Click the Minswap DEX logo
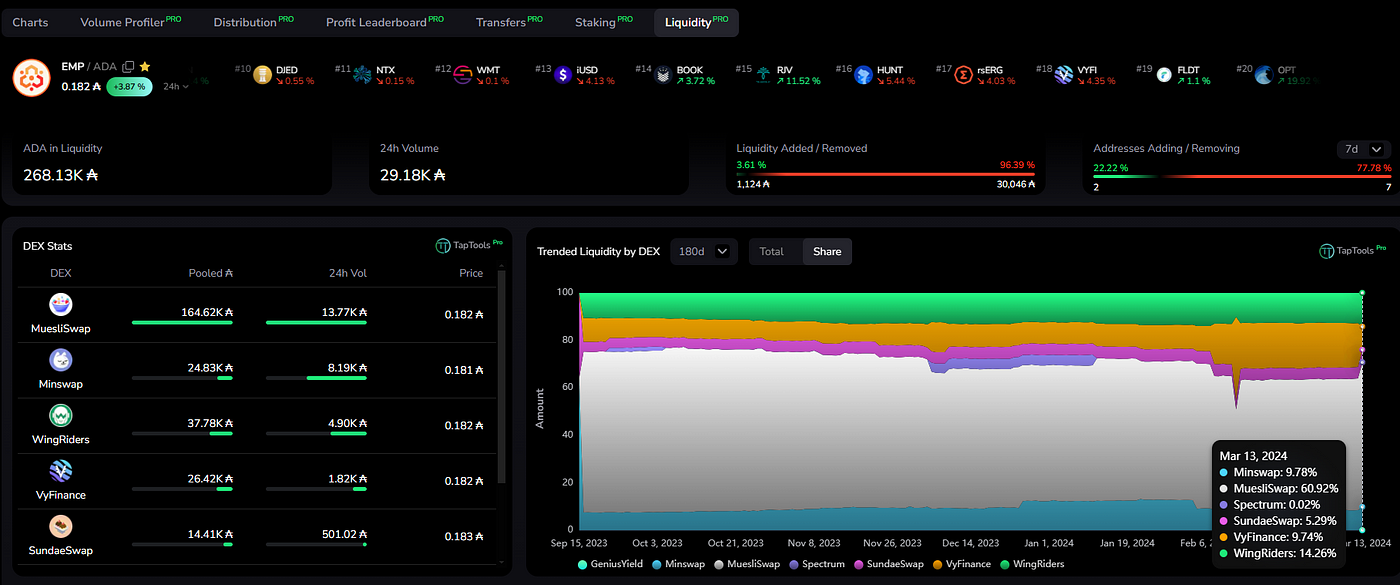The height and width of the screenshot is (585, 1400). point(61,360)
